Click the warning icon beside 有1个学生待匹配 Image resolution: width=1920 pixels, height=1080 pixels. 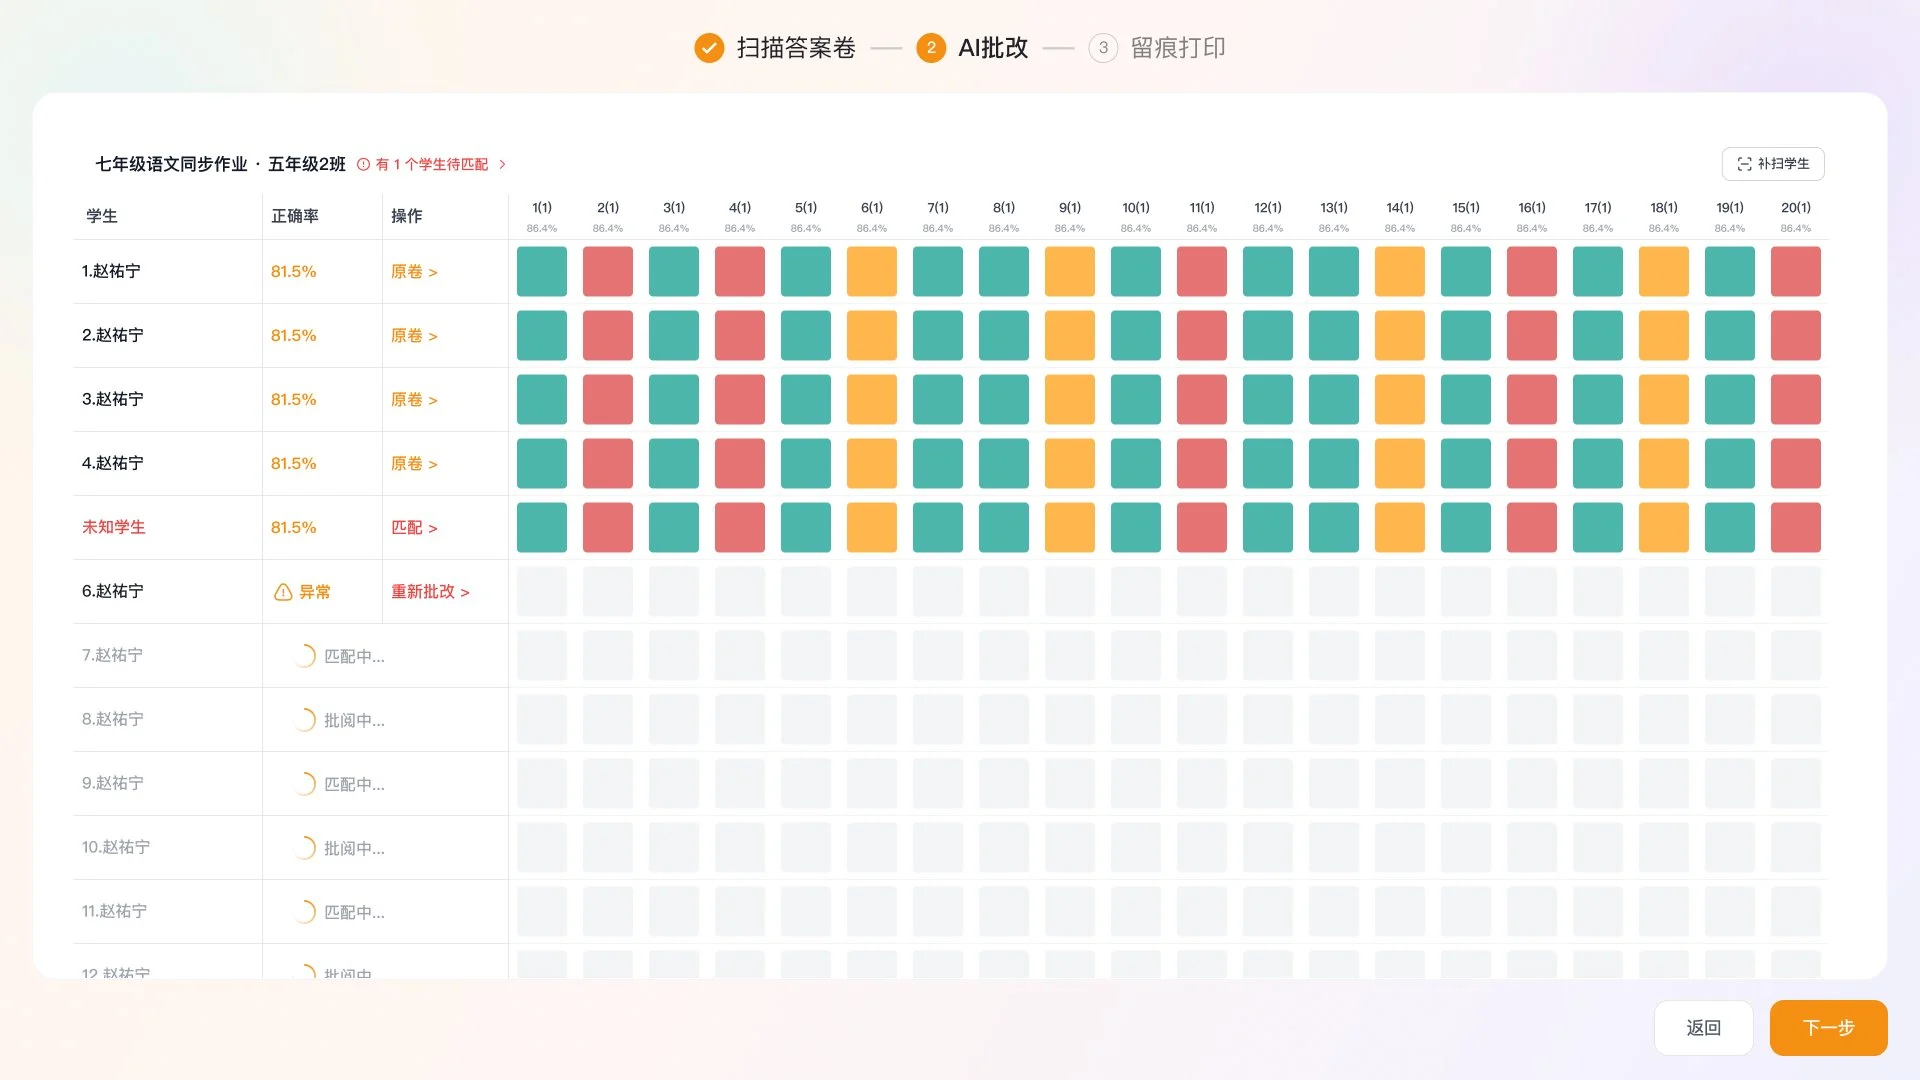pyautogui.click(x=364, y=164)
